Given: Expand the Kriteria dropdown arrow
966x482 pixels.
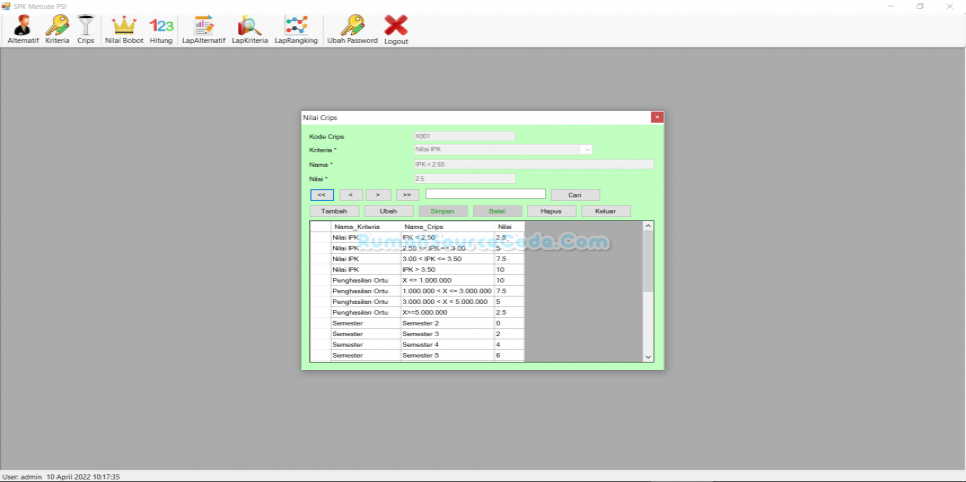Looking at the screenshot, I should tap(586, 150).
